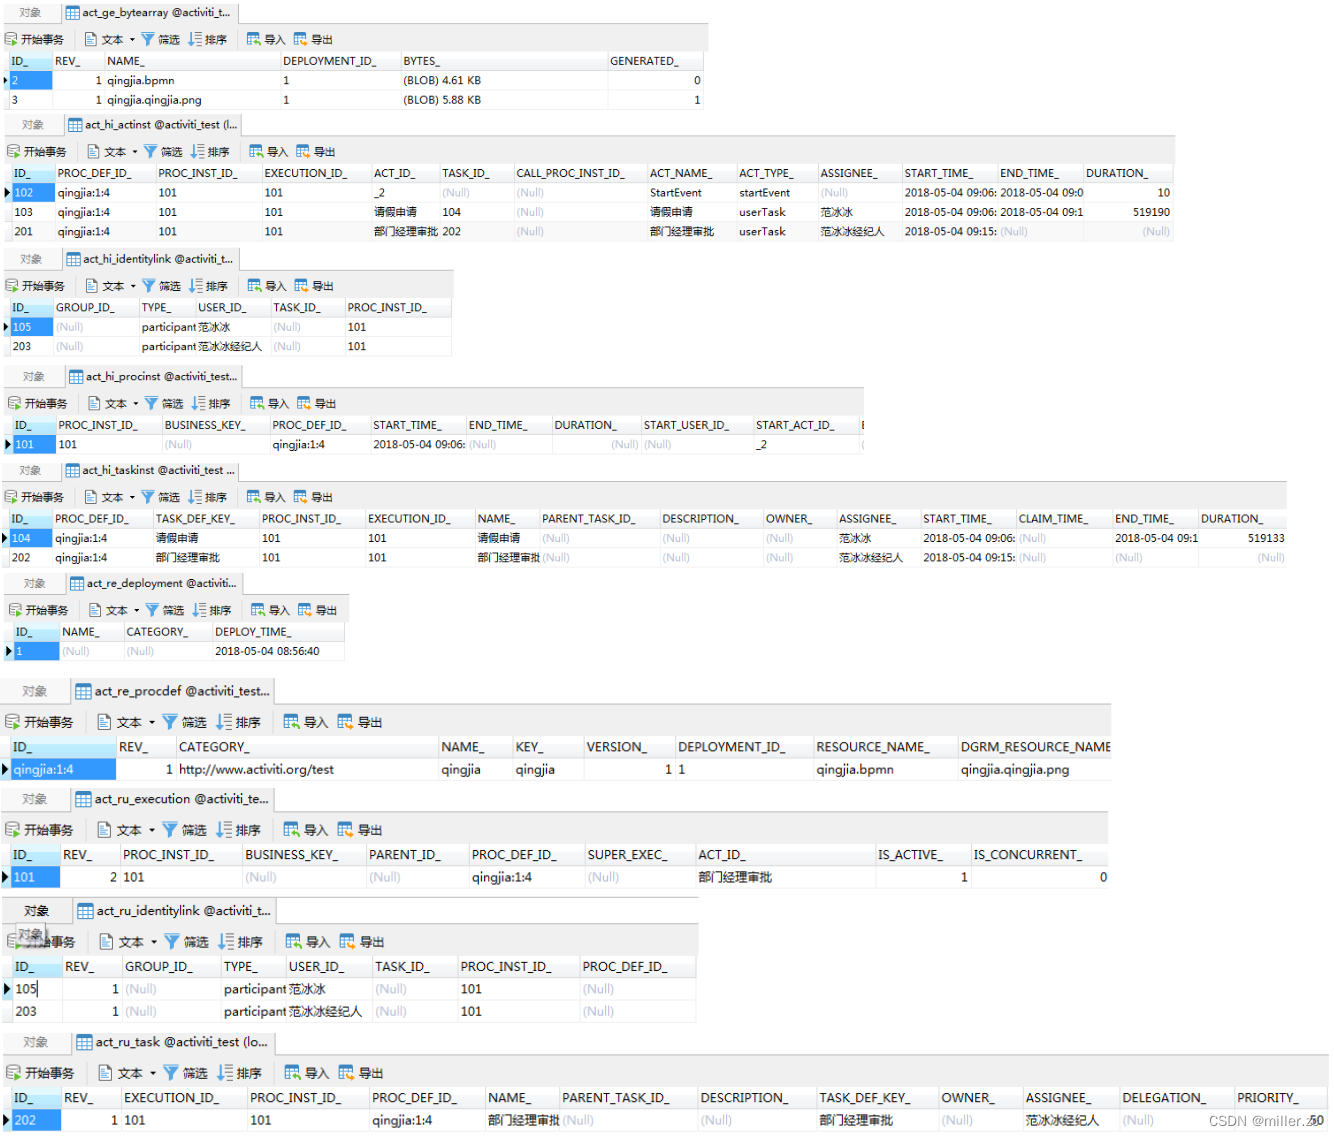
Task: Select the 519190 duration cell
Action: [x=1128, y=212]
